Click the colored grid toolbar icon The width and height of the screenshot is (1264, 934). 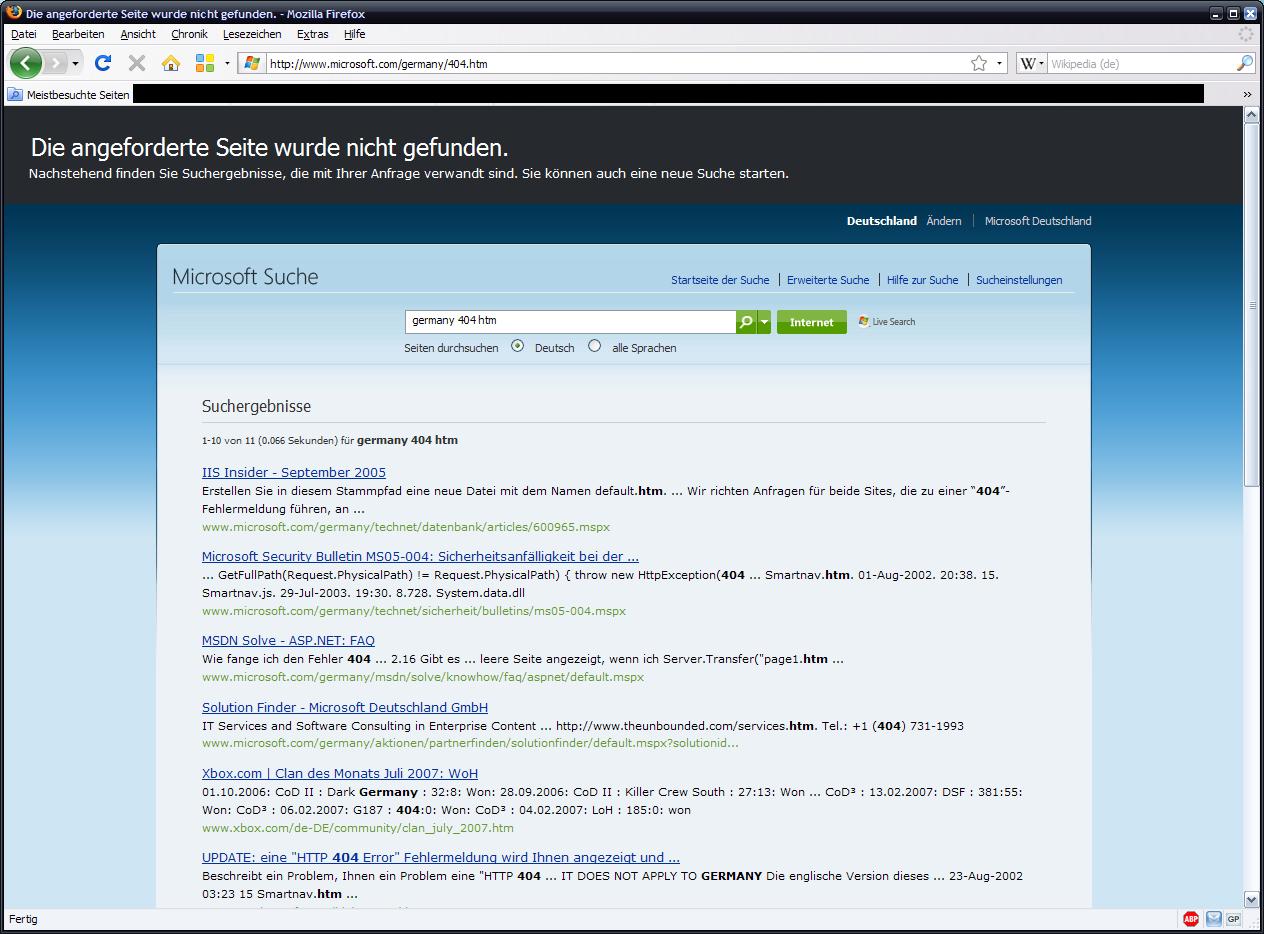click(205, 63)
